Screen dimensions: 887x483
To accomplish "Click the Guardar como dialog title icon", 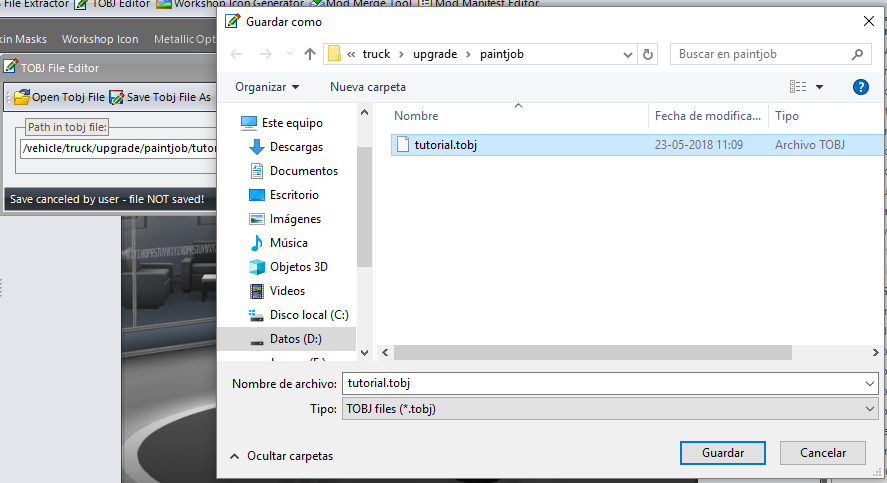I will [232, 21].
